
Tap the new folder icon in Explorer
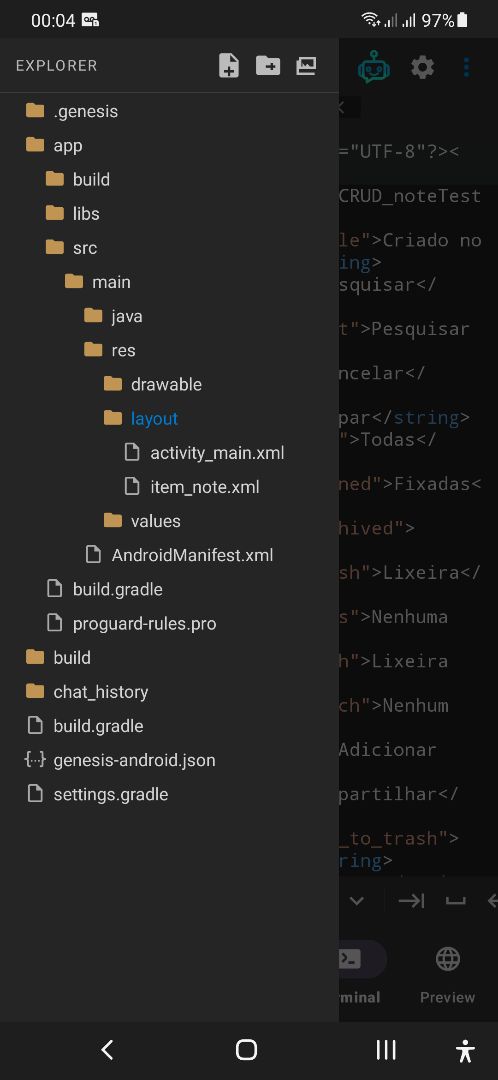pyautogui.click(x=268, y=66)
